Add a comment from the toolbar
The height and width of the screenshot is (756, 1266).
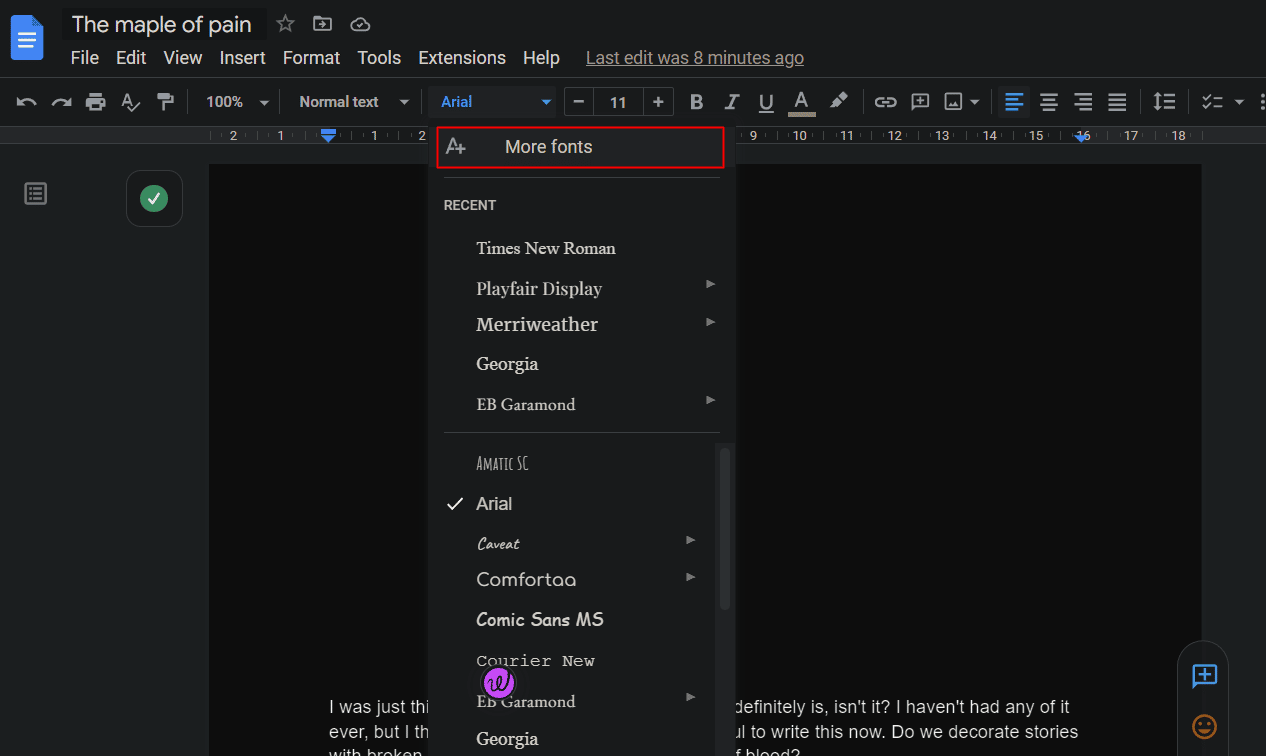(920, 102)
